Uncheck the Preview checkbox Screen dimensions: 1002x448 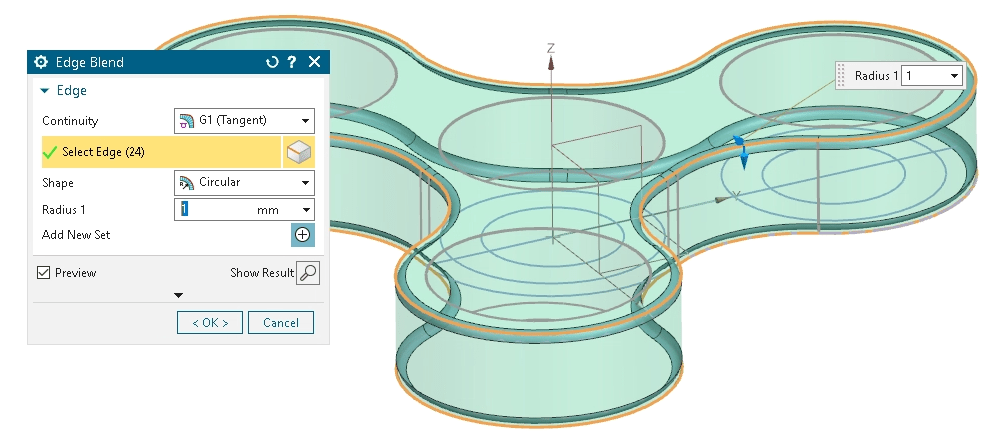coord(43,273)
